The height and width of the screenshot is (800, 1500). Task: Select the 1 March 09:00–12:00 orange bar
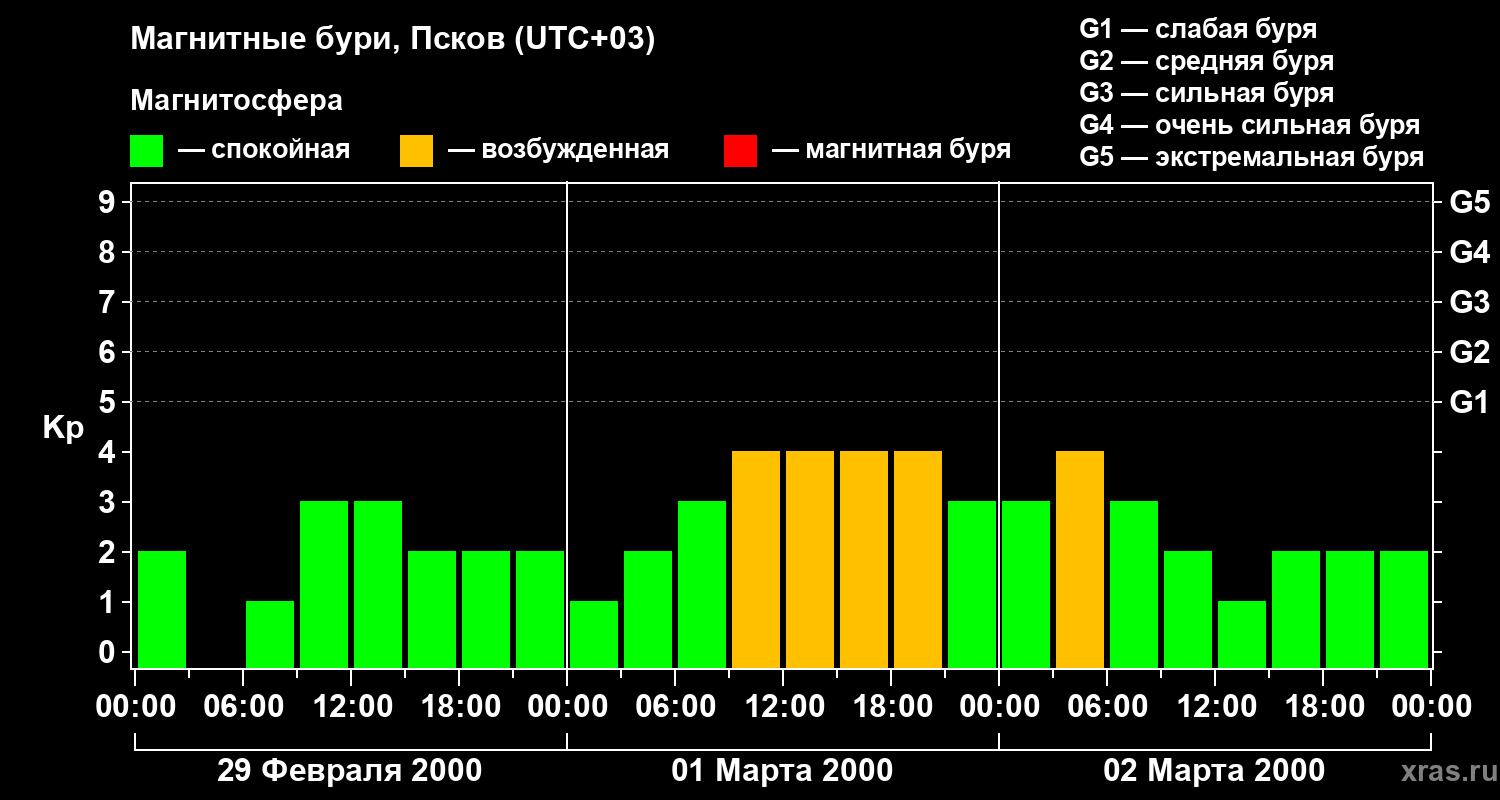[x=756, y=559]
